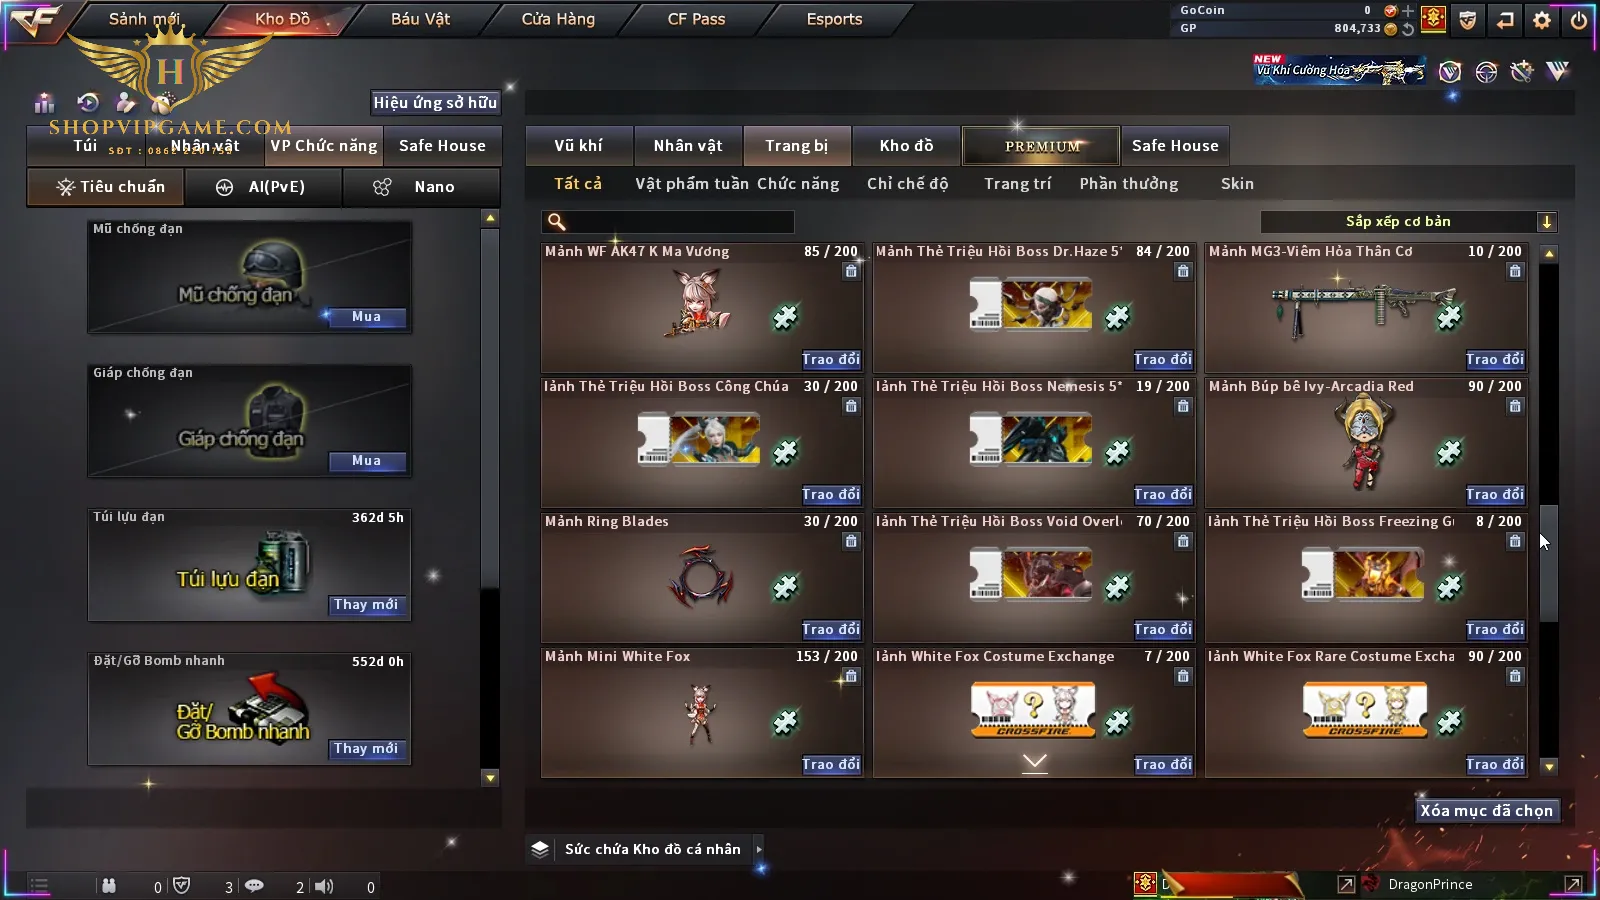The width and height of the screenshot is (1600, 900).
Task: Open the settings gear icon
Action: tap(1542, 19)
